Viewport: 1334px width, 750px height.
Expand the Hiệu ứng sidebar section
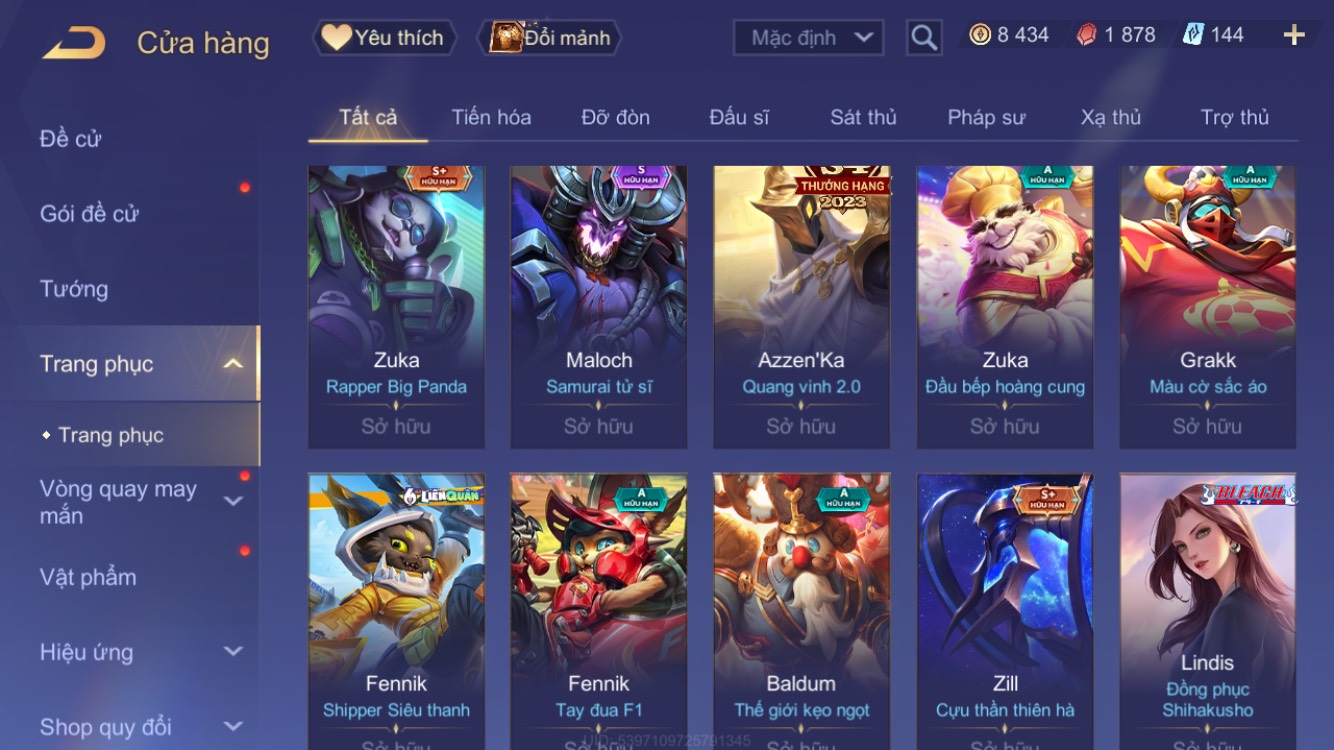coord(233,652)
